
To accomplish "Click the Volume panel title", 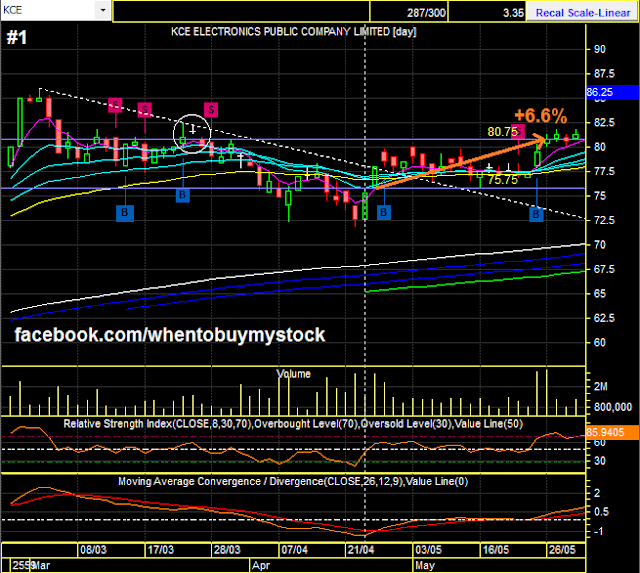I will (x=293, y=374).
